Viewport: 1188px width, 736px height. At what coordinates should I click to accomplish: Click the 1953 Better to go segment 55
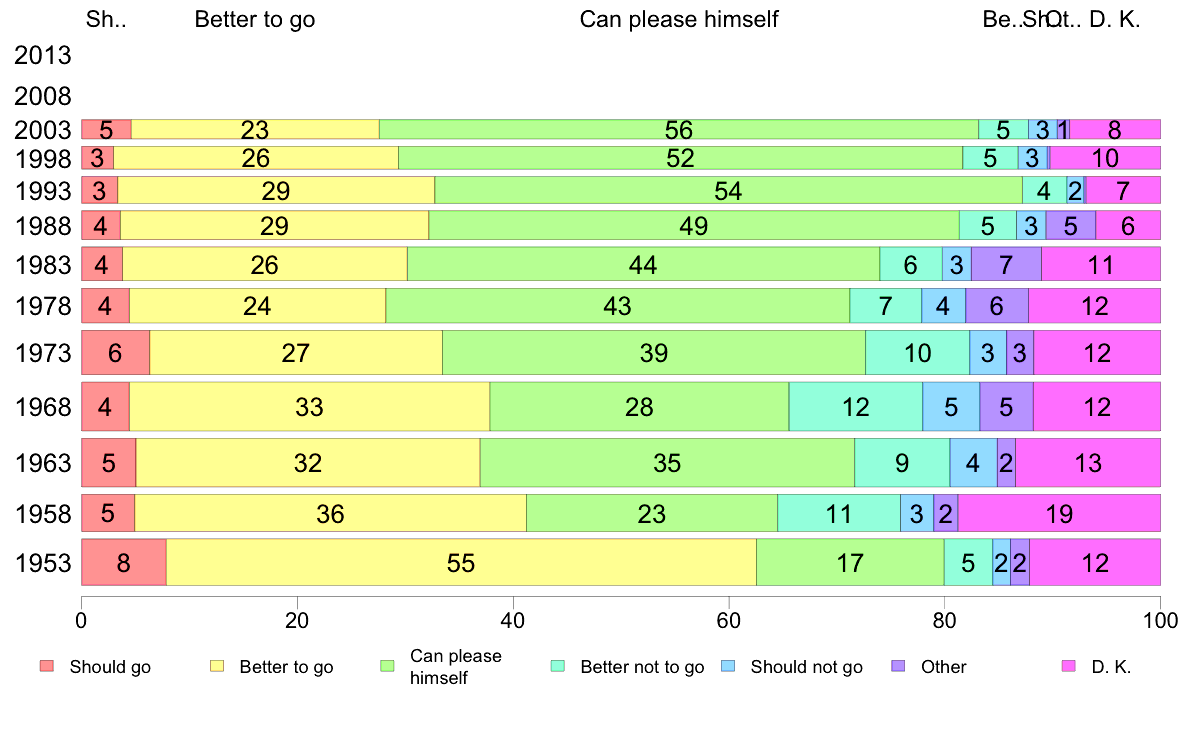461,562
